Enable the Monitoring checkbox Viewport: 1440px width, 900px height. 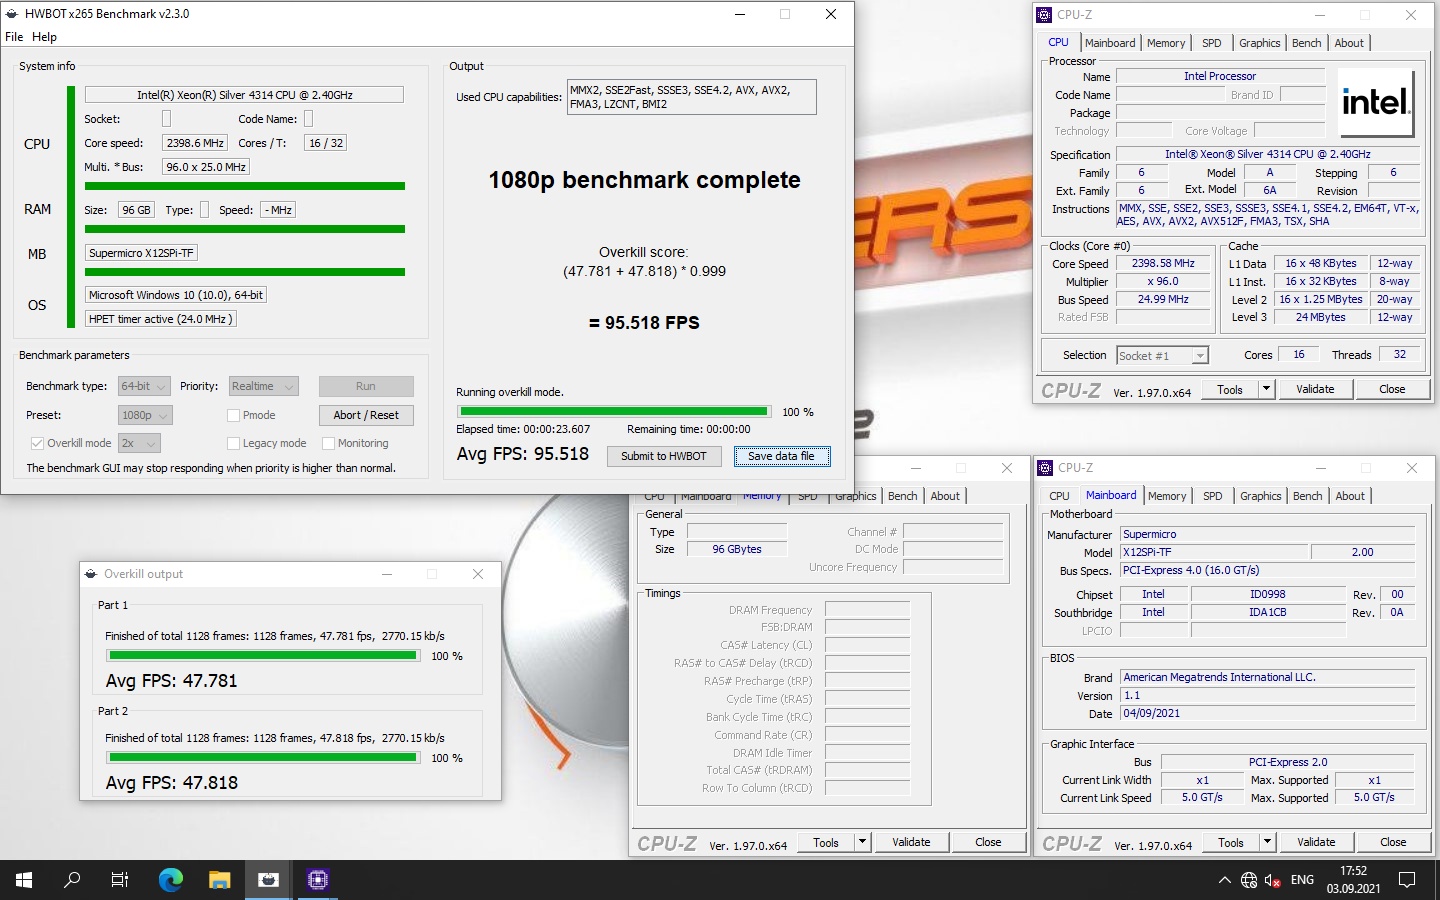click(328, 443)
